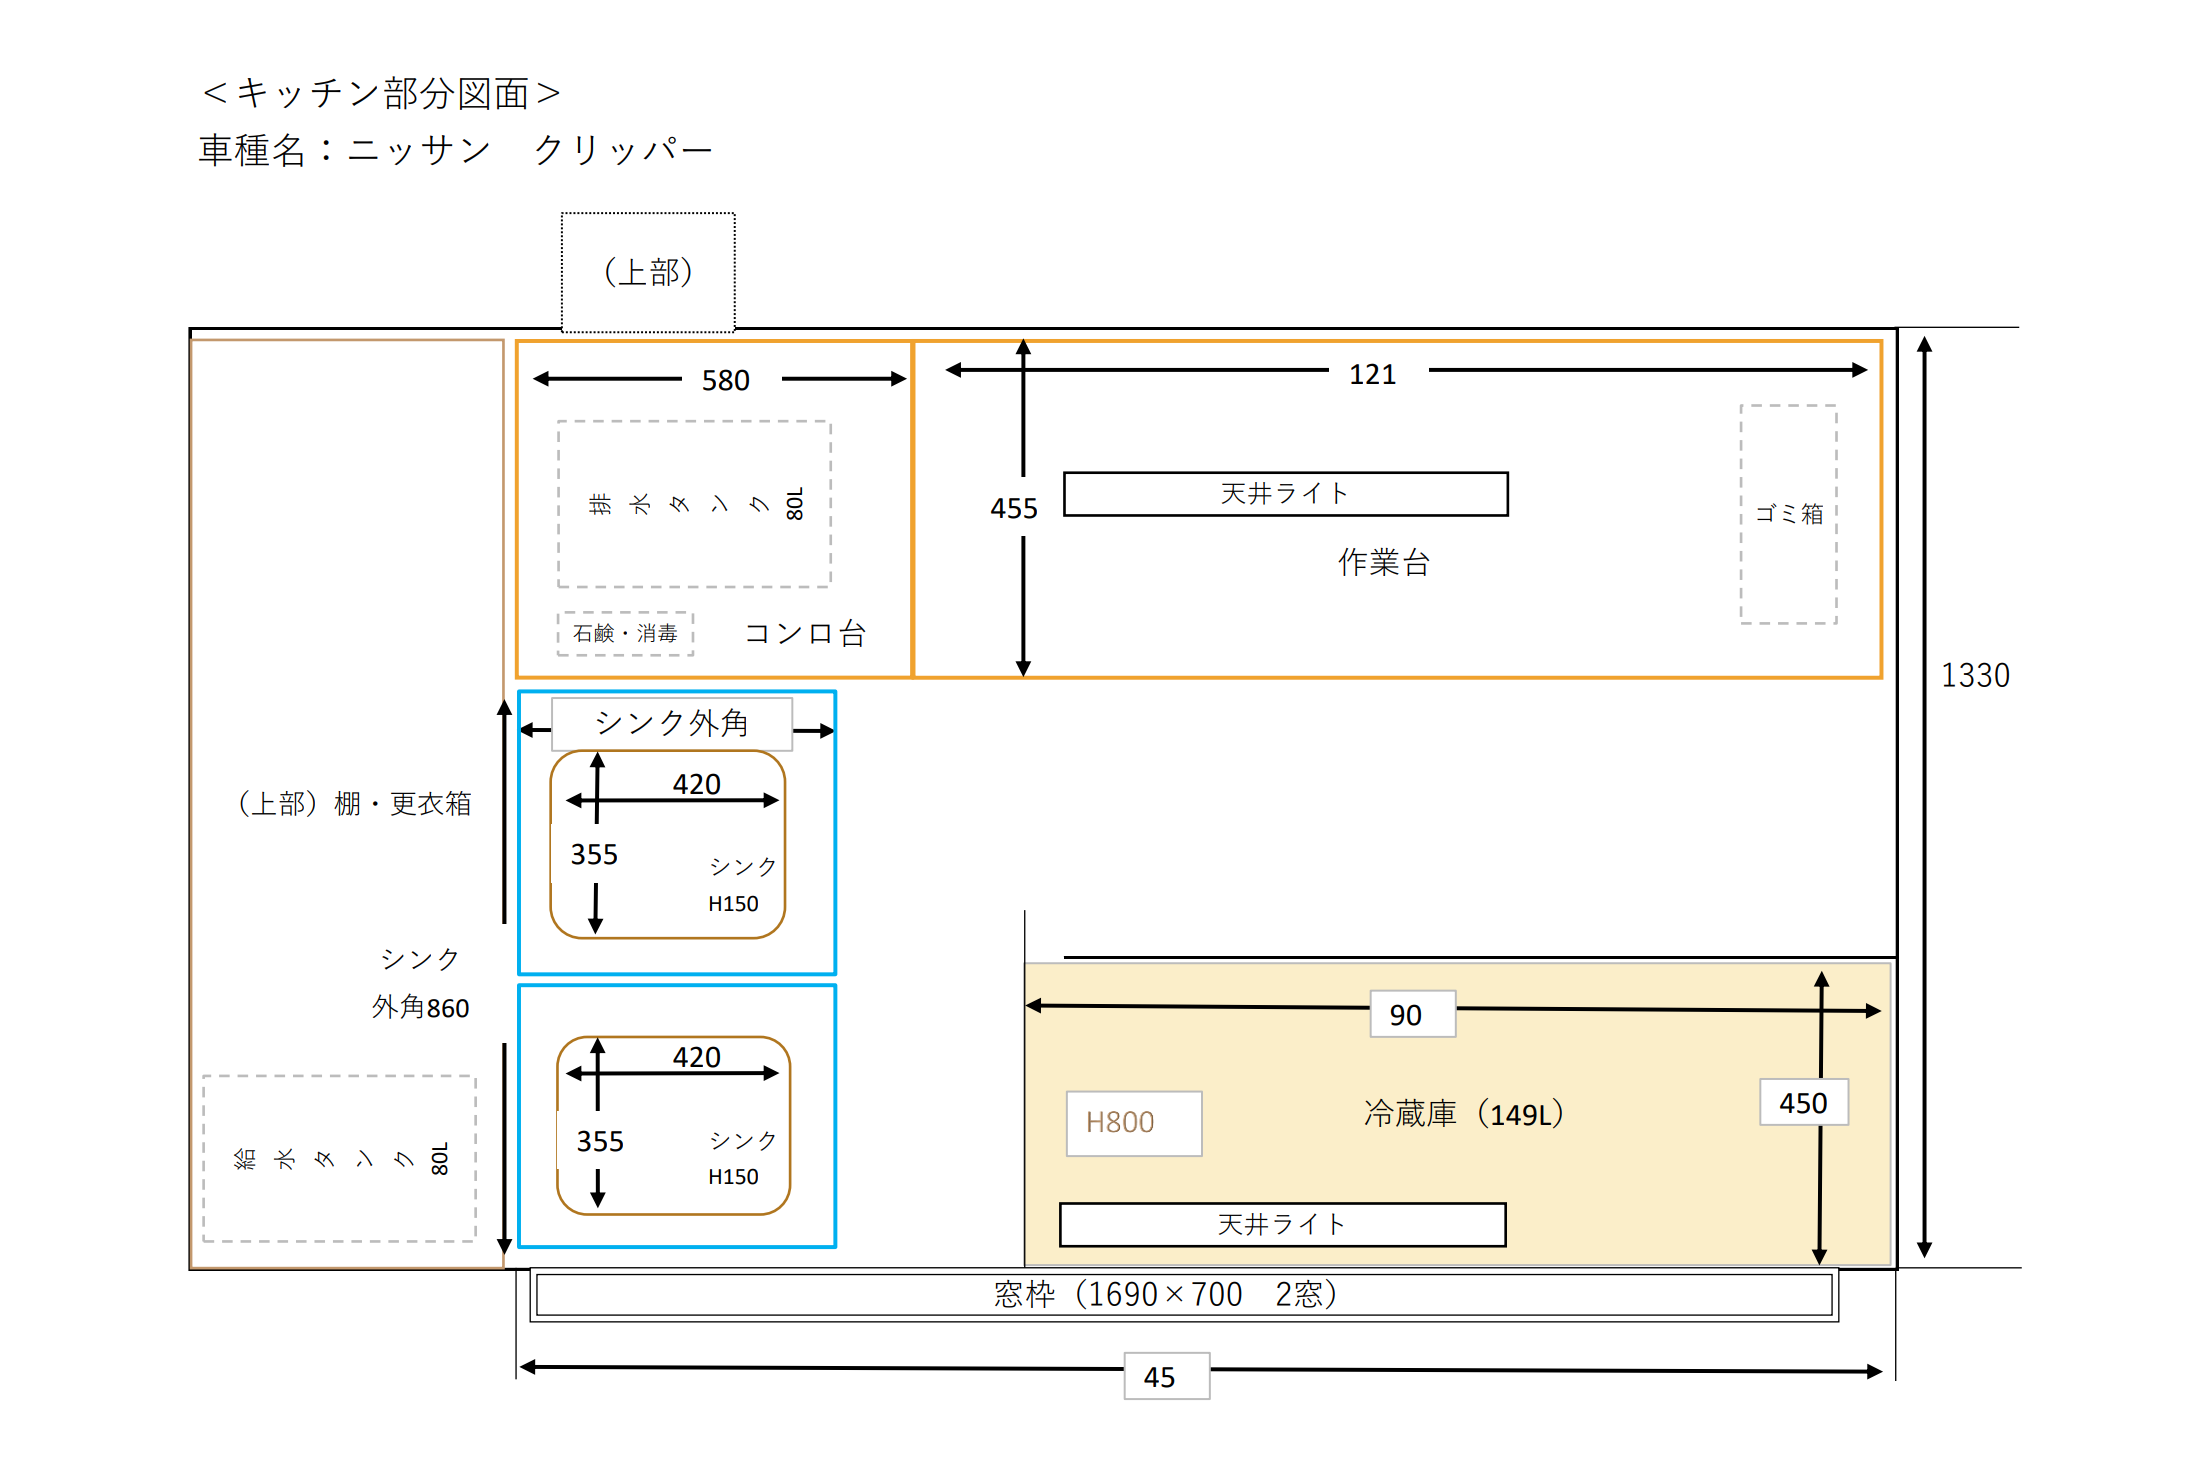Click the 580 width dimension label
2193x1469 pixels.
tap(725, 380)
